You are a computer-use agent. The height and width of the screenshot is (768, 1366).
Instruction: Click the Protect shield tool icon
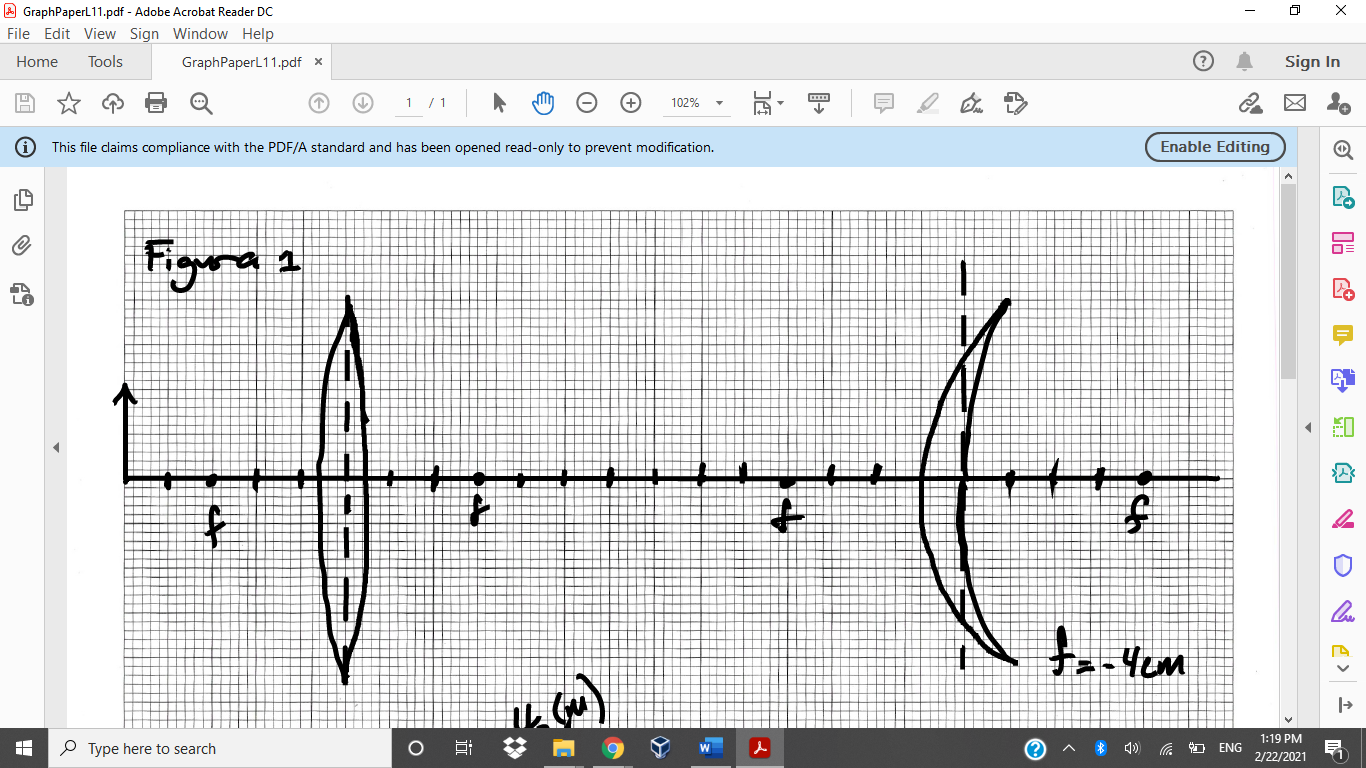(x=1343, y=565)
